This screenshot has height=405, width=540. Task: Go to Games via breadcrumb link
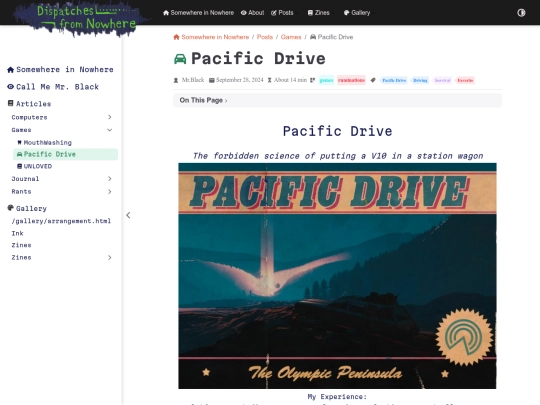(291, 37)
